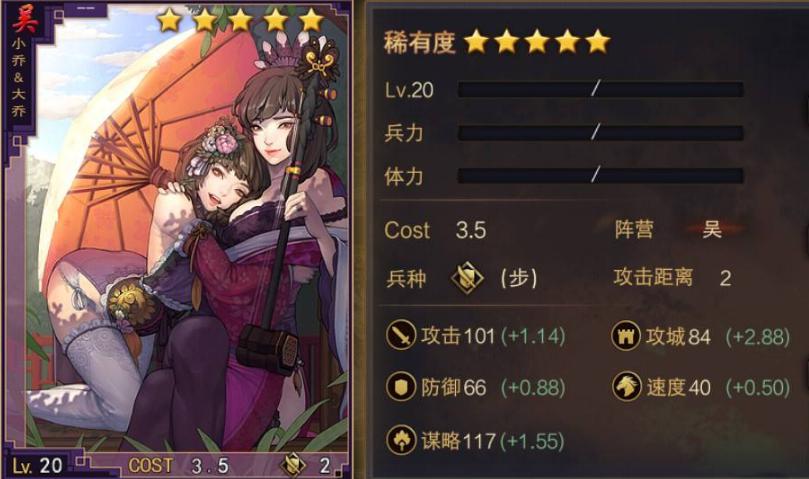Click the castle siege icon
This screenshot has height=479, width=809.
(626, 336)
